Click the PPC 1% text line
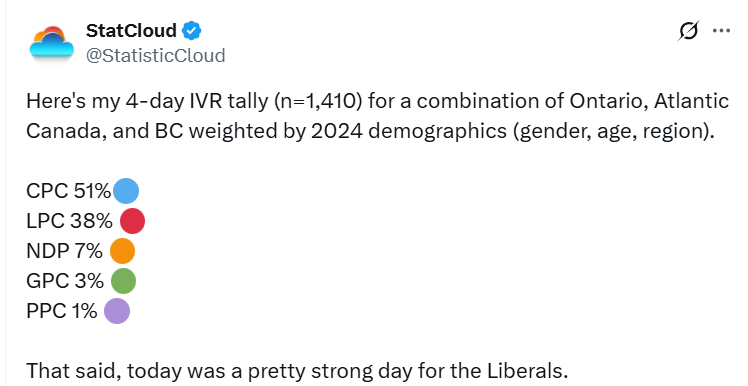Viewport: 748px width, 386px height. [62, 311]
